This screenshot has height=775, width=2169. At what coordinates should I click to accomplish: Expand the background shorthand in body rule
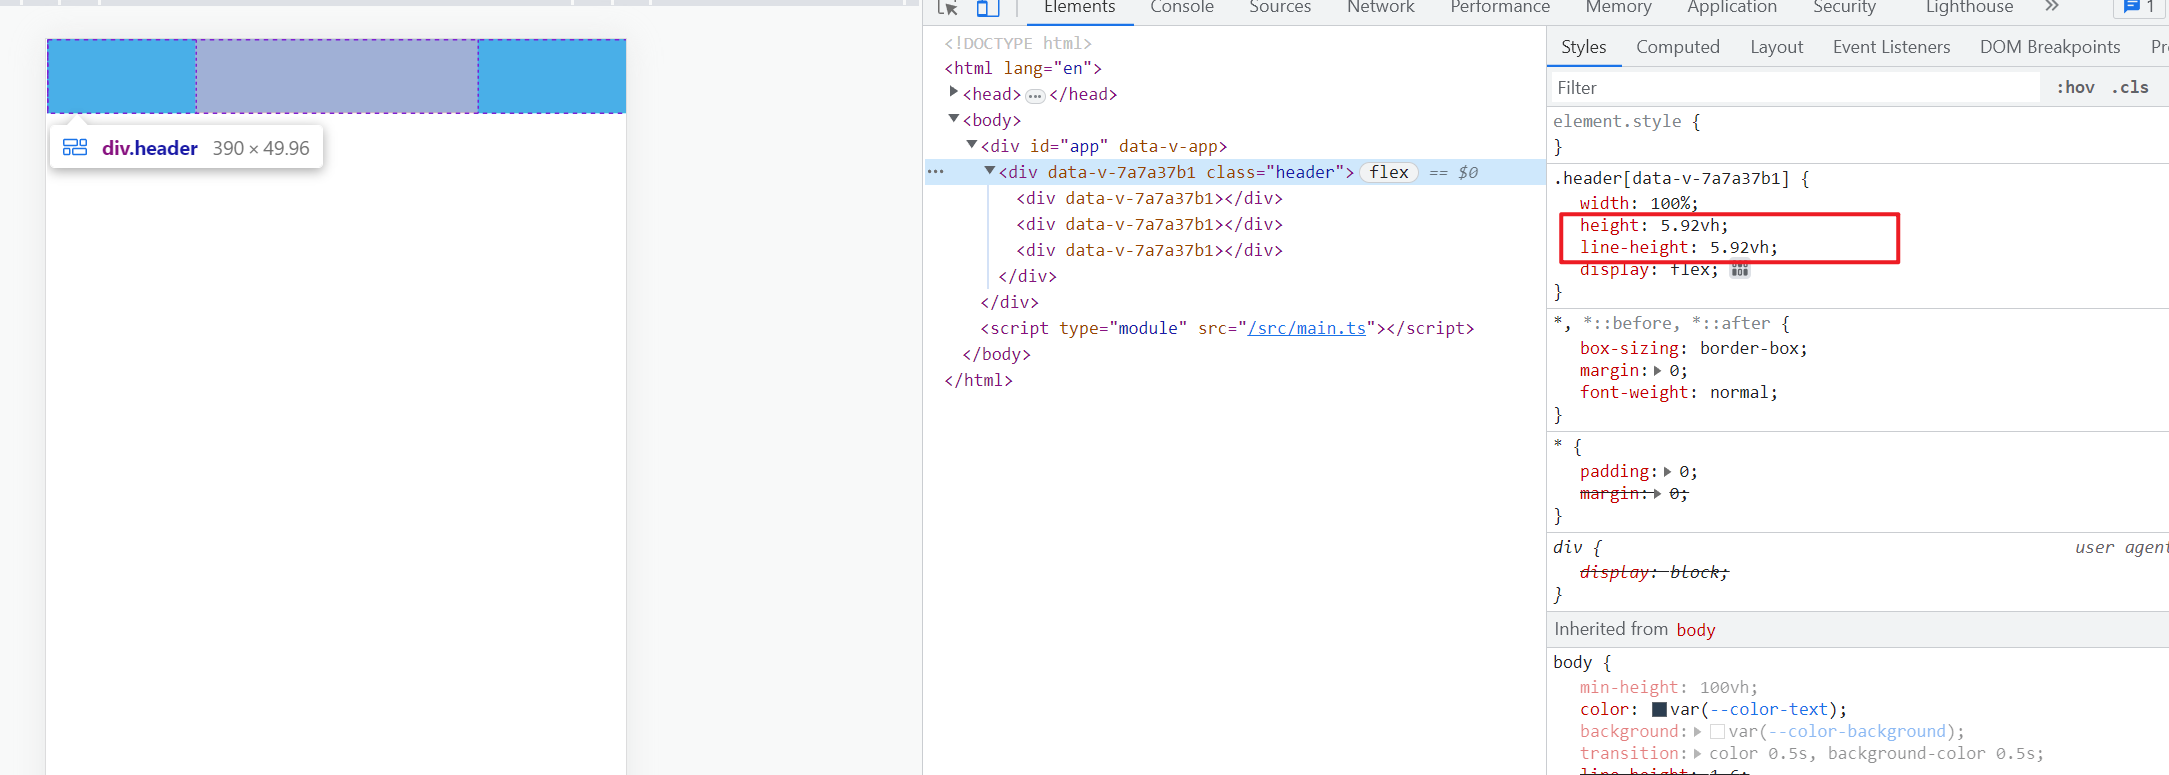pyautogui.click(x=1697, y=732)
